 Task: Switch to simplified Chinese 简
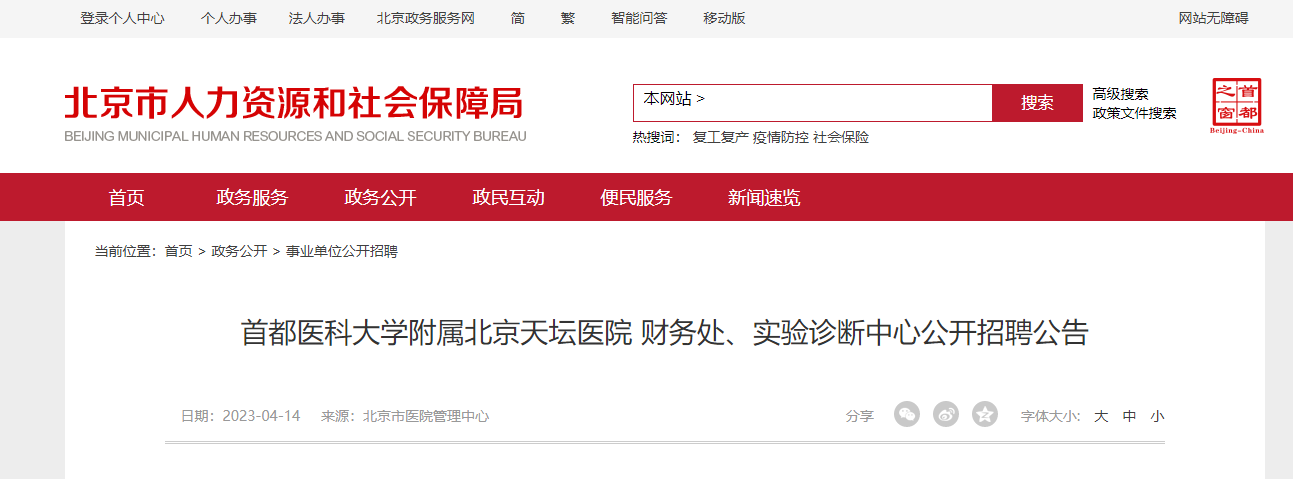click(517, 18)
